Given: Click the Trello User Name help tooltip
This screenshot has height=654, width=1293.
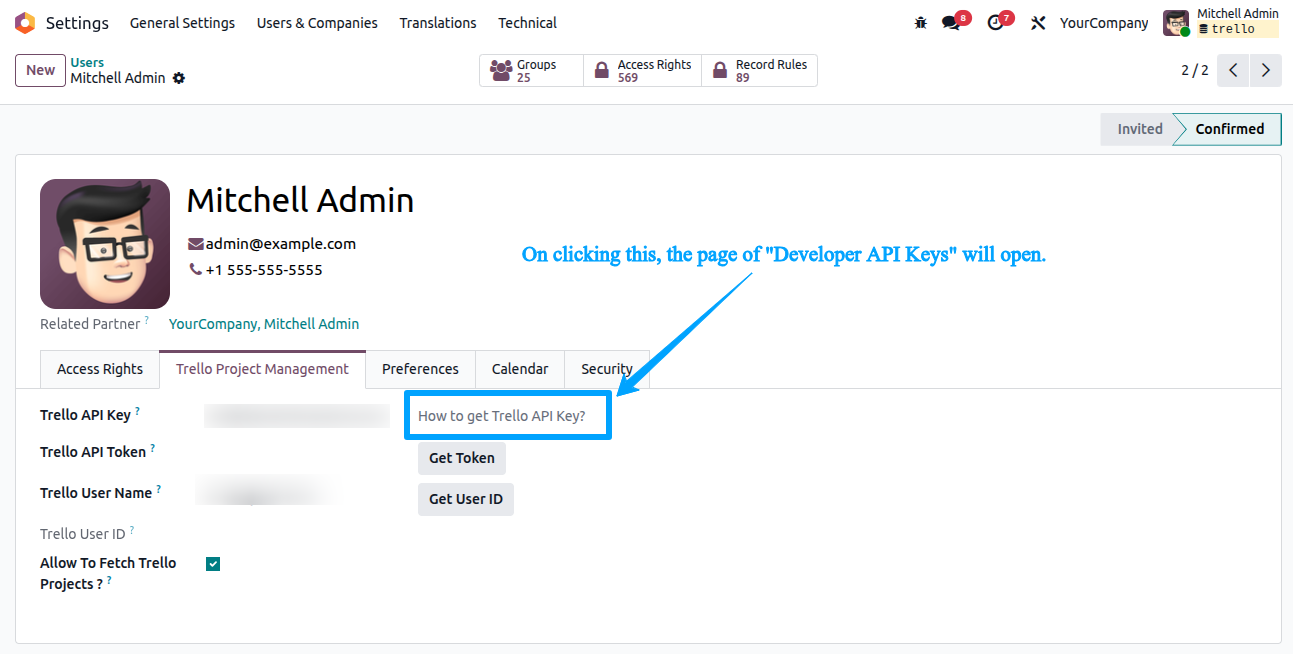Looking at the screenshot, I should click(x=159, y=489).
